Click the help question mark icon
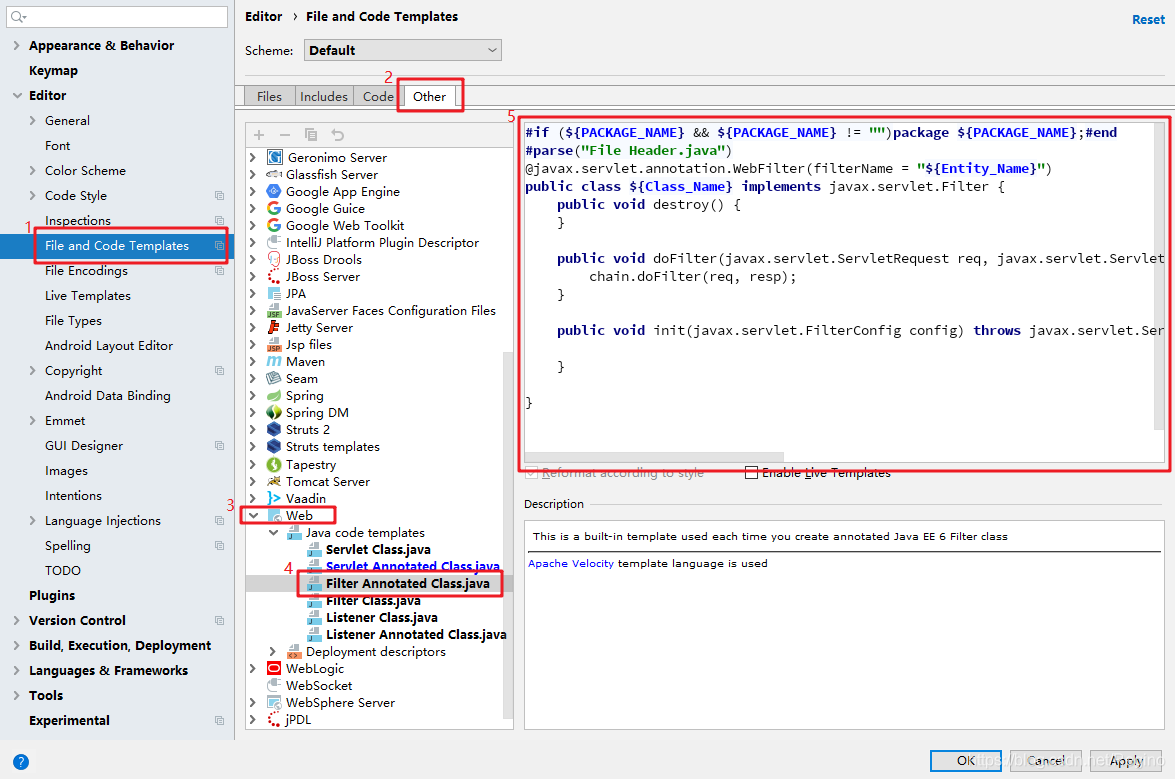The image size is (1175, 779). [x=20, y=762]
